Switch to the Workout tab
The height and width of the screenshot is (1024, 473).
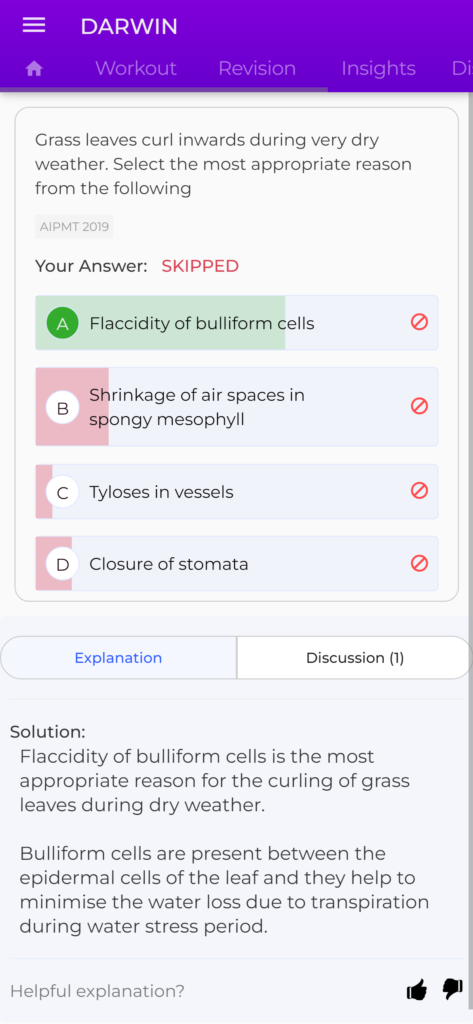coord(136,69)
